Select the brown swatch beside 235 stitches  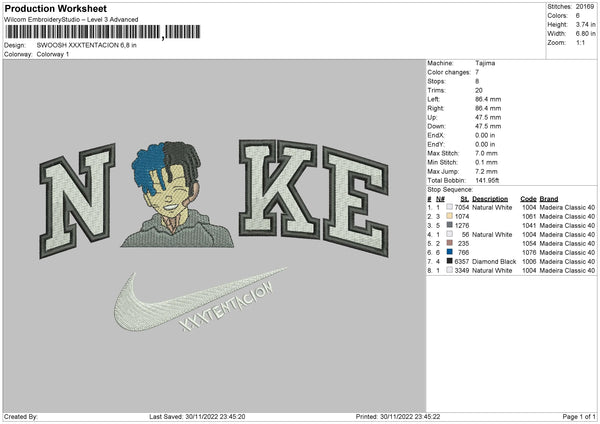tap(449, 243)
